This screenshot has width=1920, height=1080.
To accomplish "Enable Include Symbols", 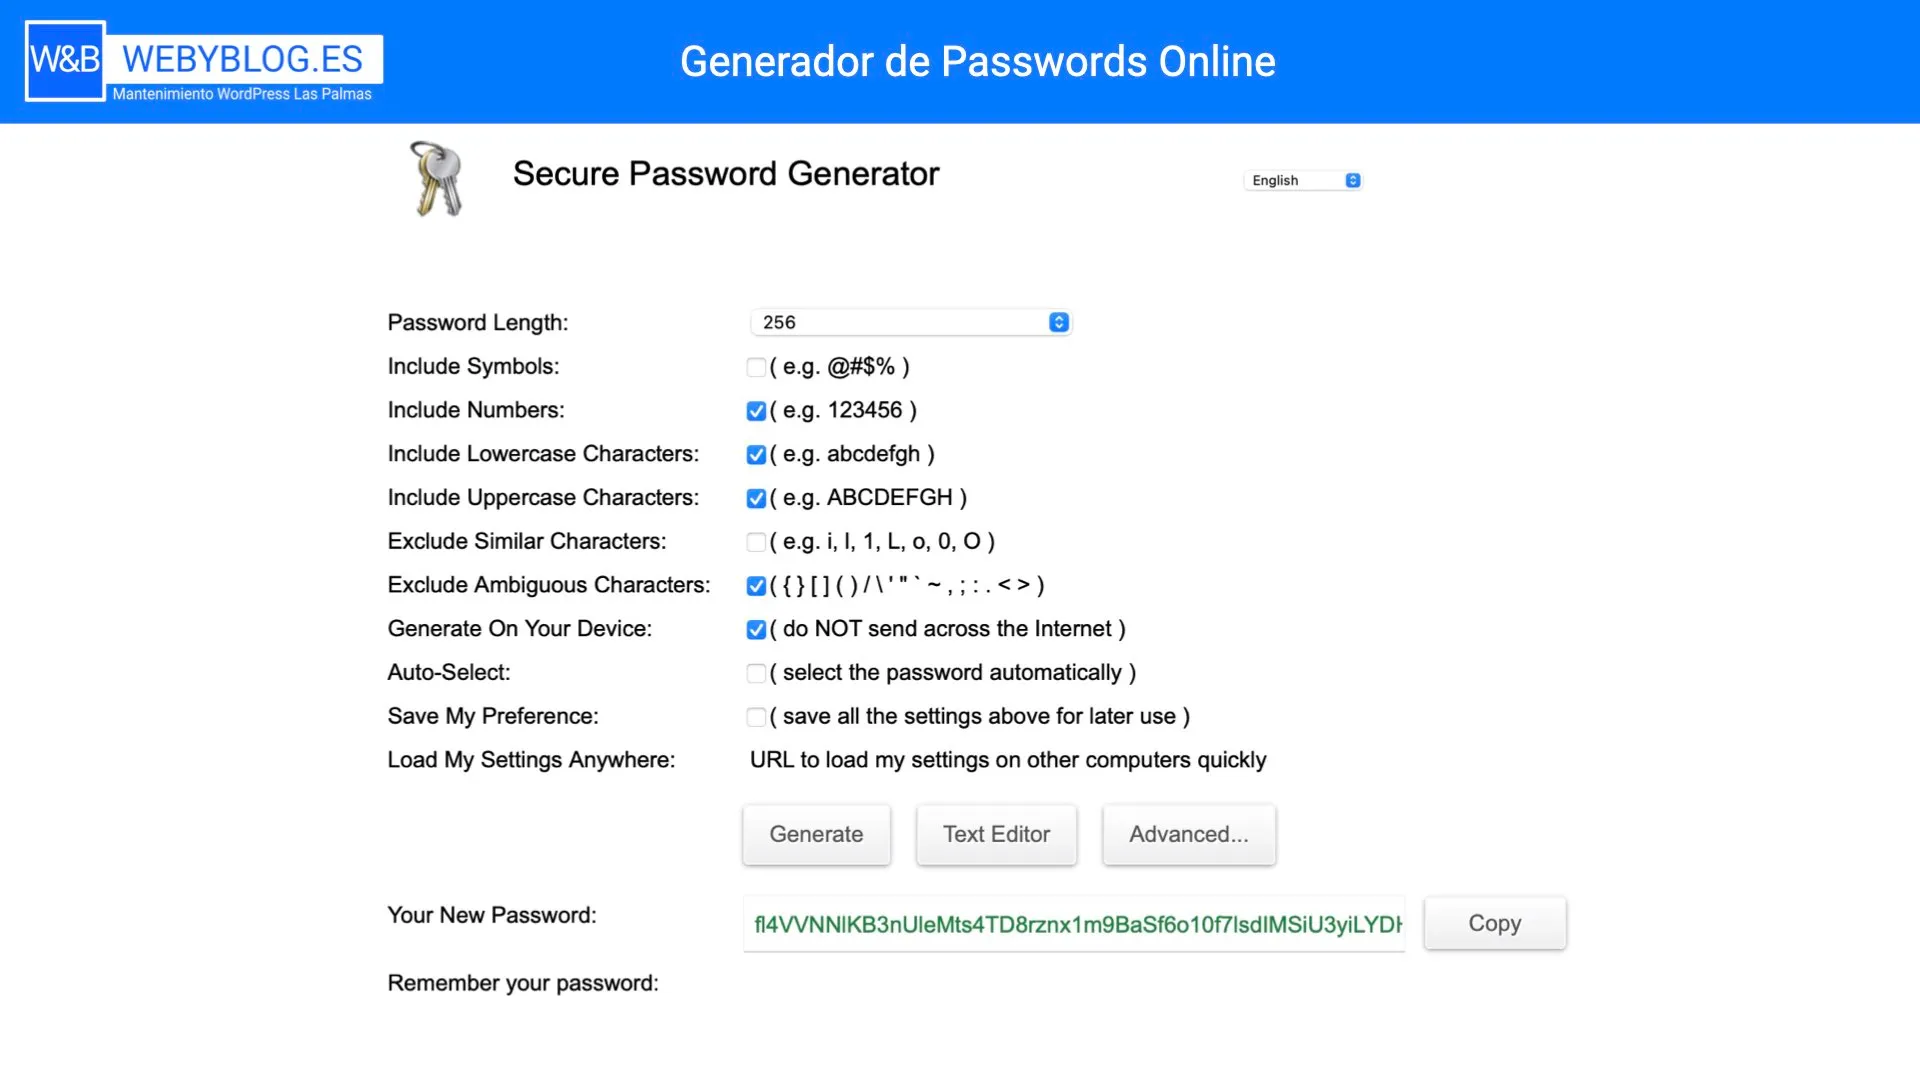I will [756, 367].
